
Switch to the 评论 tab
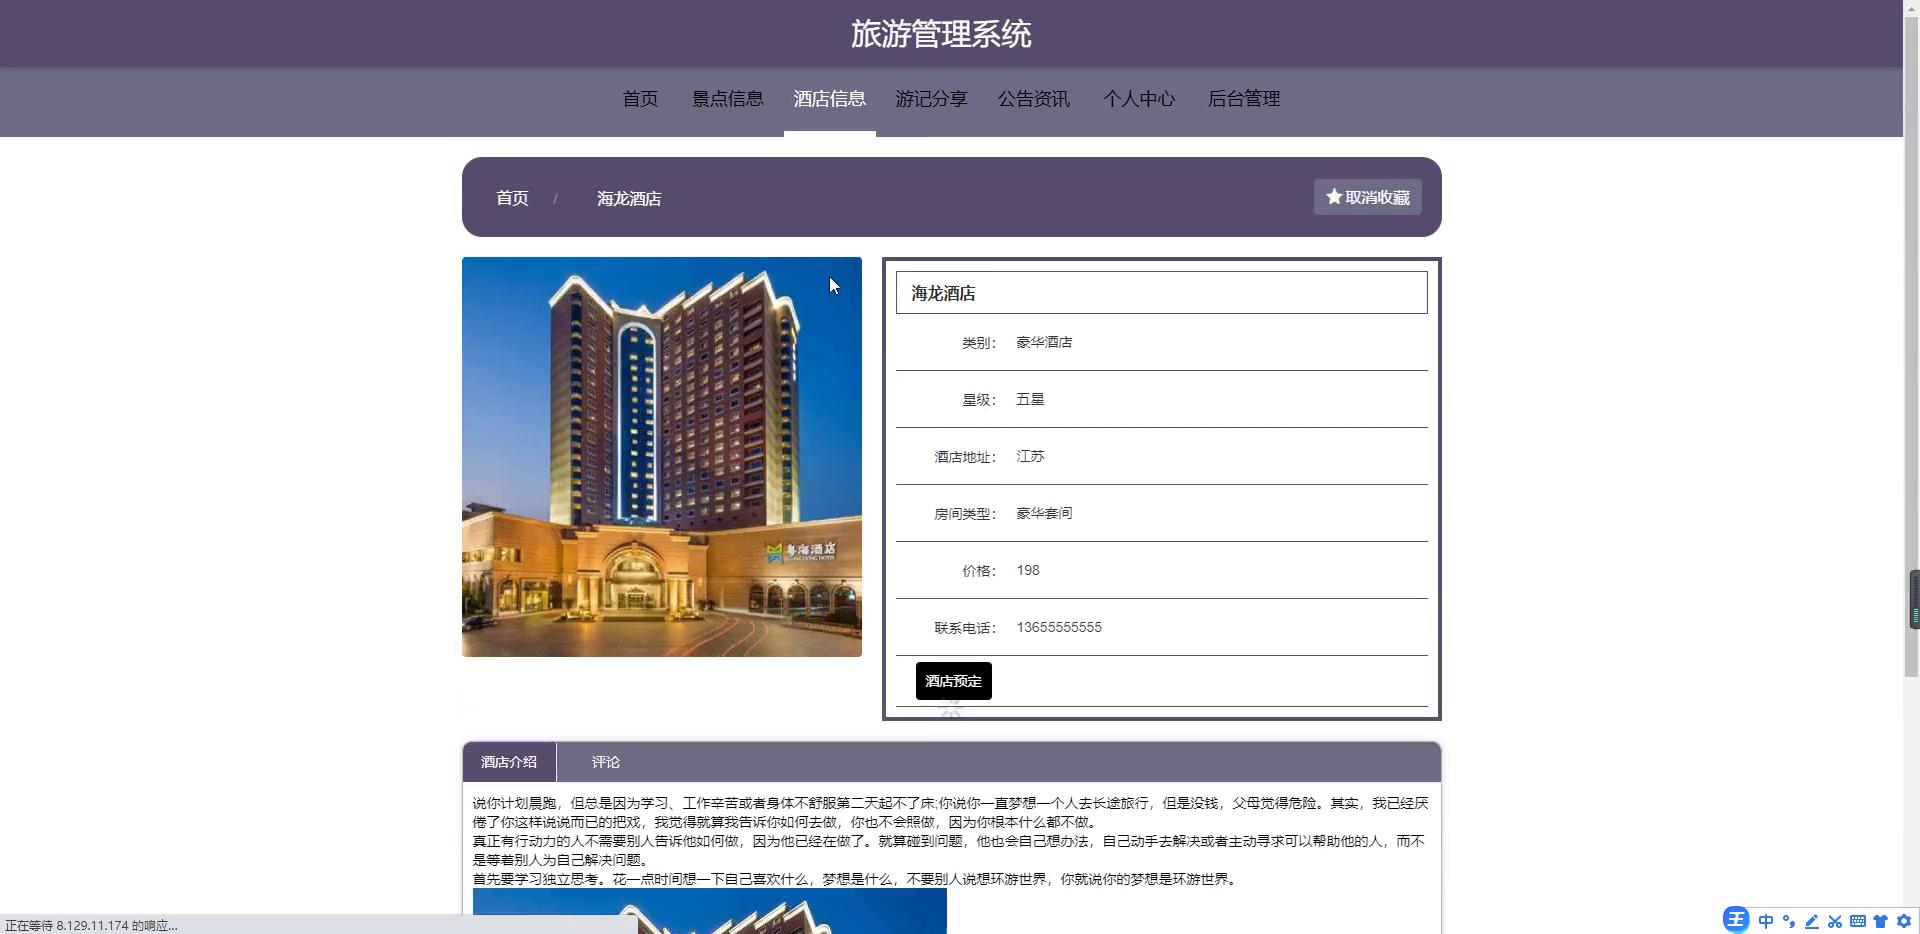point(605,762)
